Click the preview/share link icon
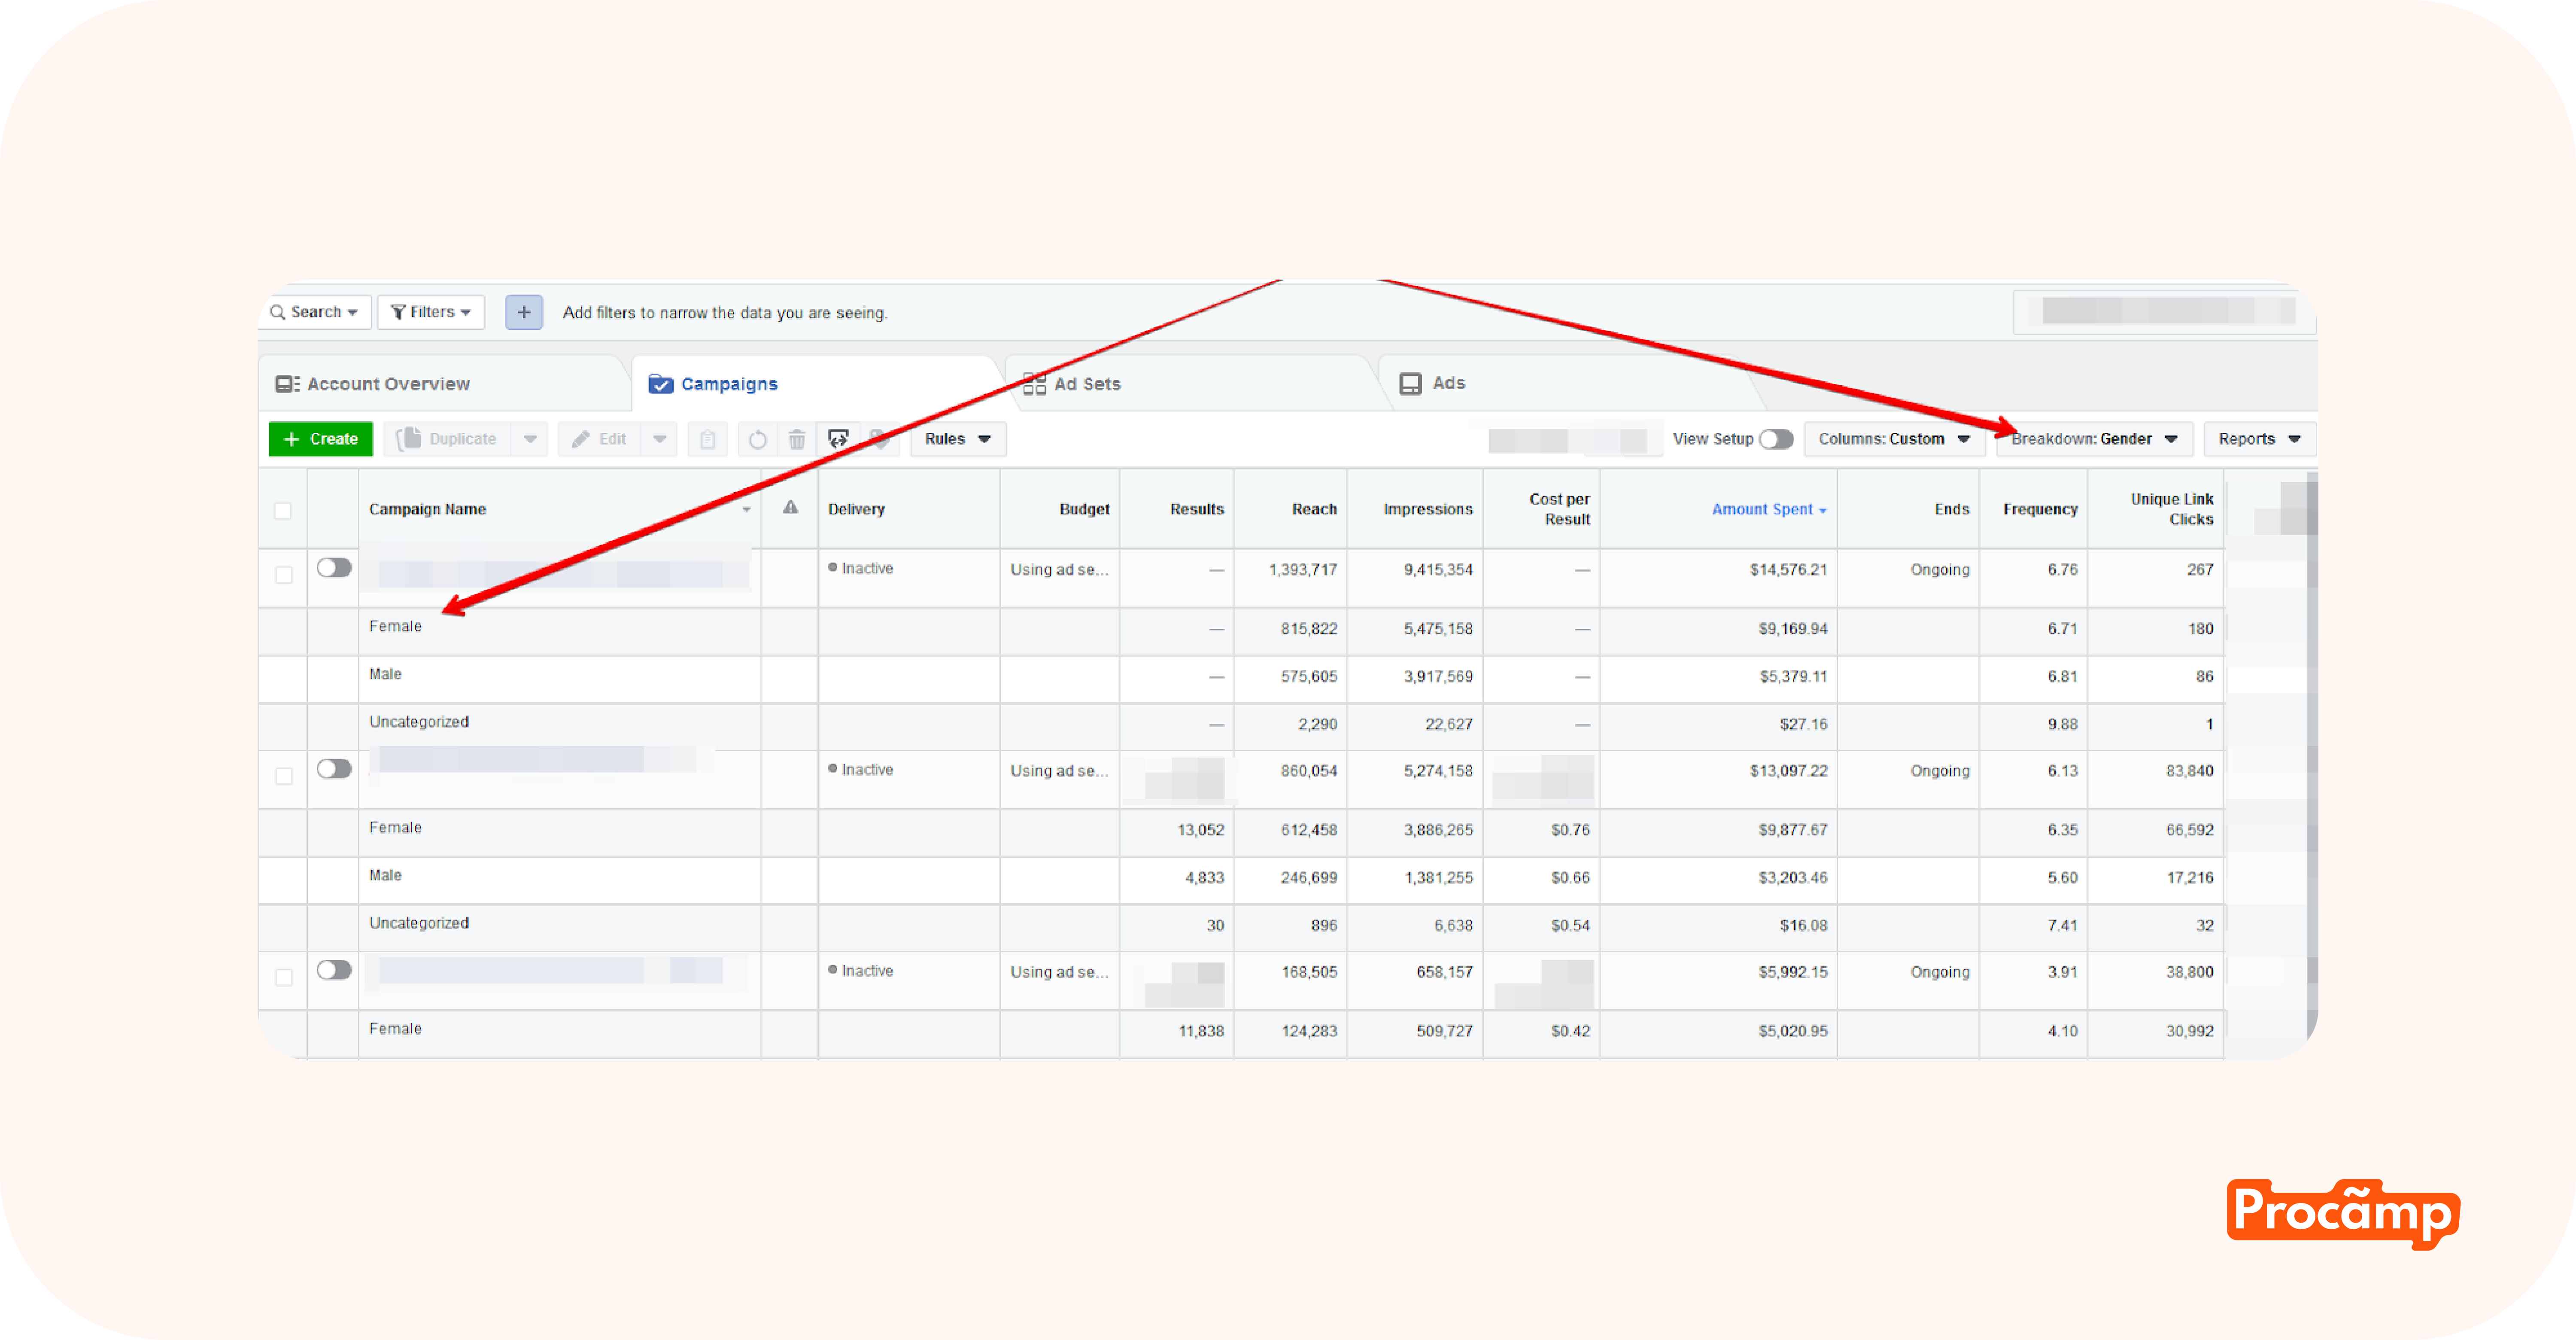Image resolution: width=2576 pixels, height=1340 pixels. pos(838,439)
